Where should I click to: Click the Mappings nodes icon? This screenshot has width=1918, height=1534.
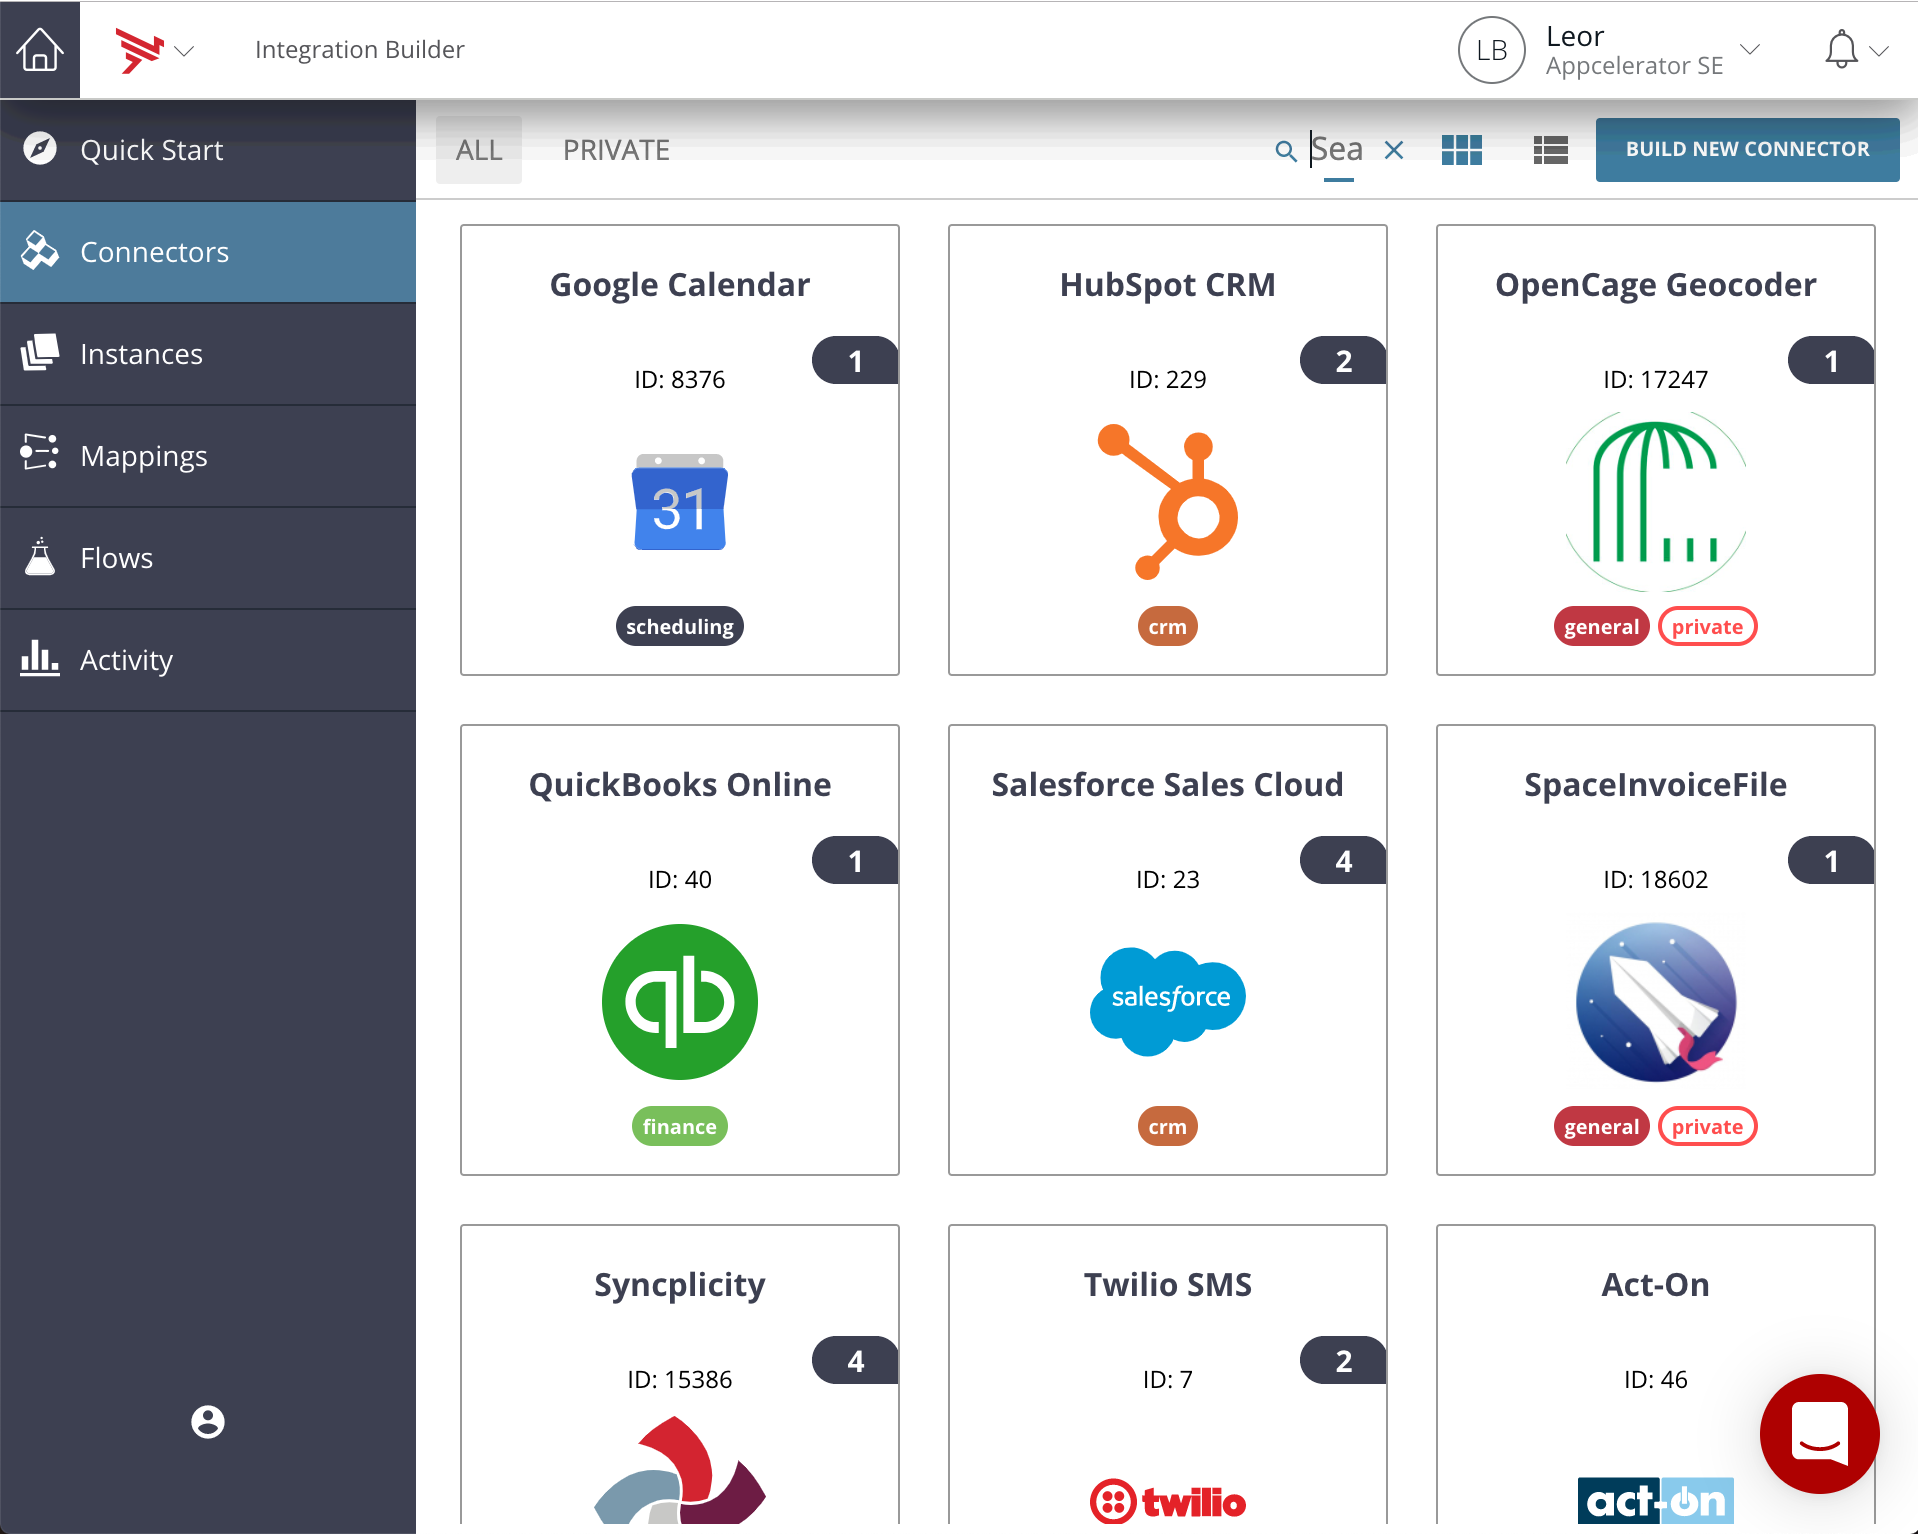click(40, 452)
